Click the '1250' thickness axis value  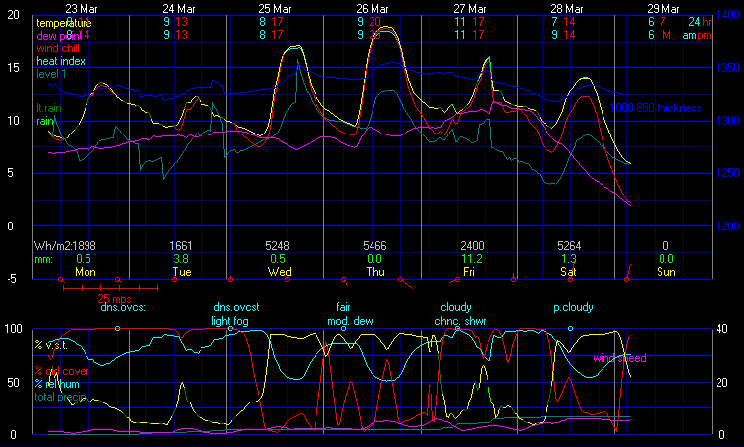728,173
